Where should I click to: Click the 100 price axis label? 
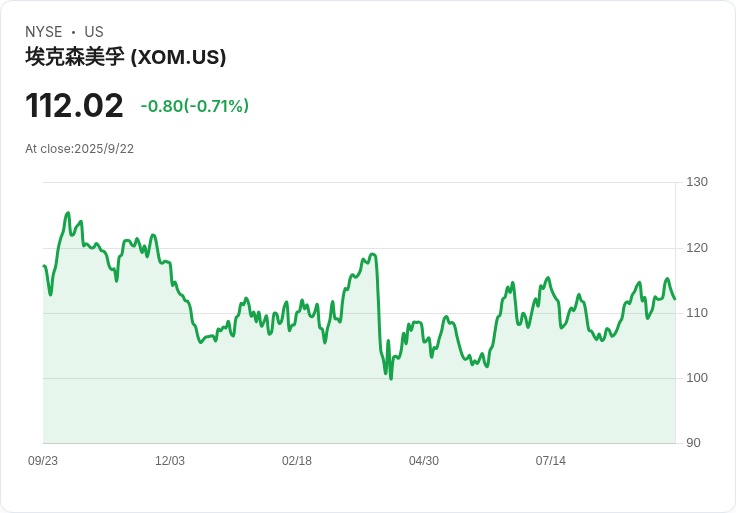(697, 378)
